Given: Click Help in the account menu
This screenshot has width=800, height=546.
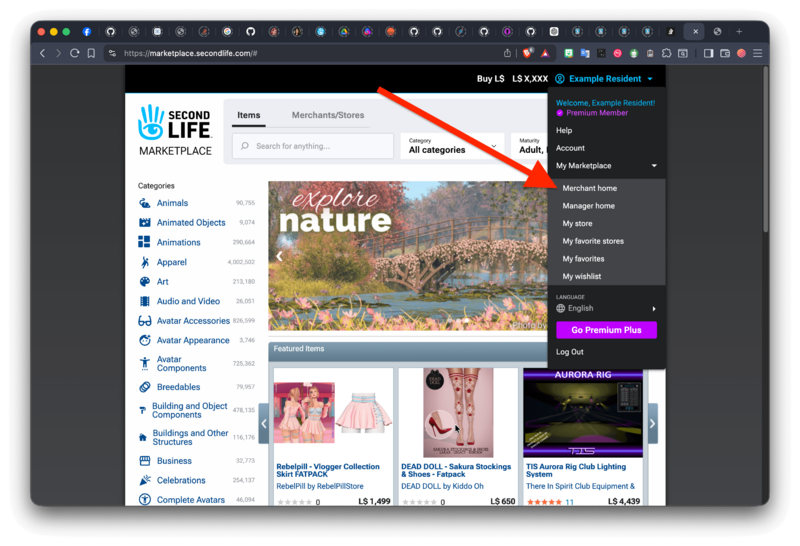Looking at the screenshot, I should click(564, 131).
